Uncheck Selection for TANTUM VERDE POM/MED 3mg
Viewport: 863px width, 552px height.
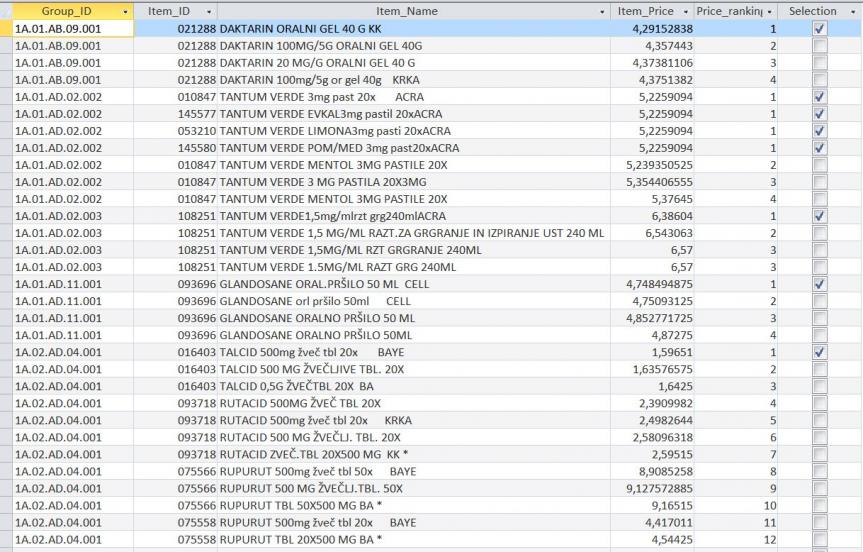coord(820,148)
